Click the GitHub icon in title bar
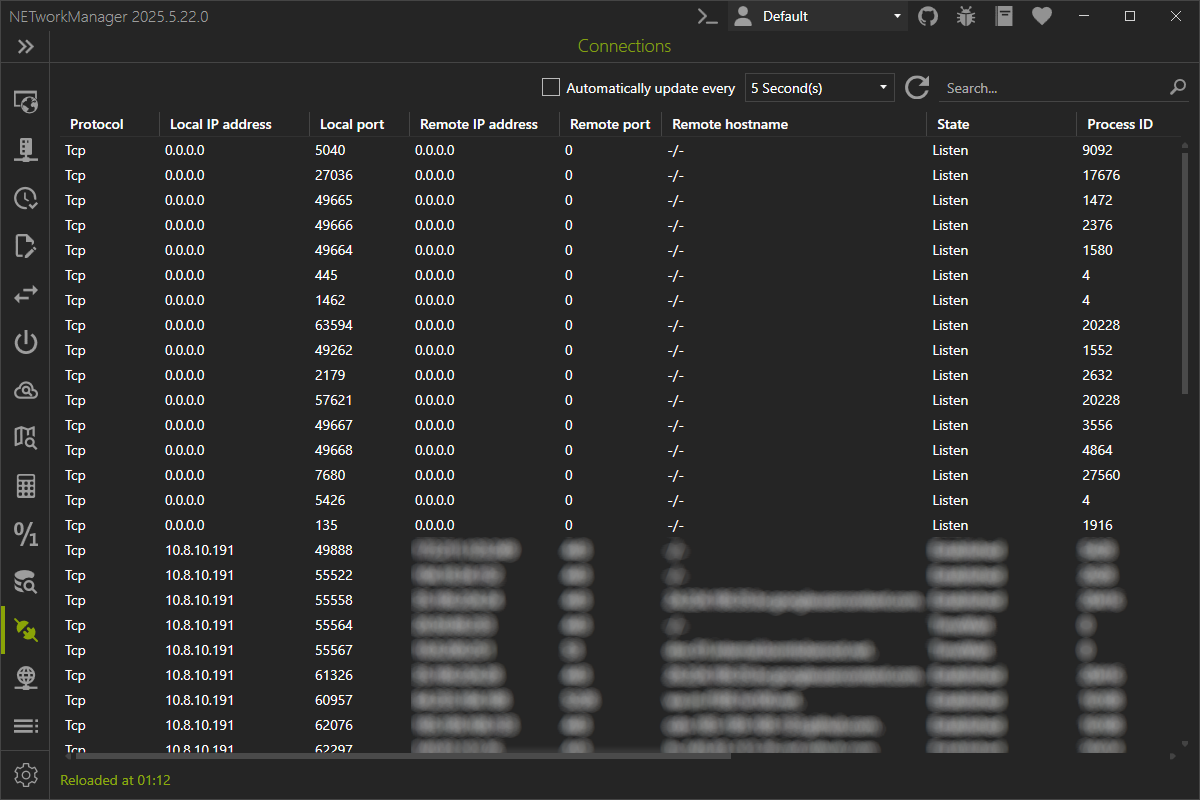 (928, 16)
